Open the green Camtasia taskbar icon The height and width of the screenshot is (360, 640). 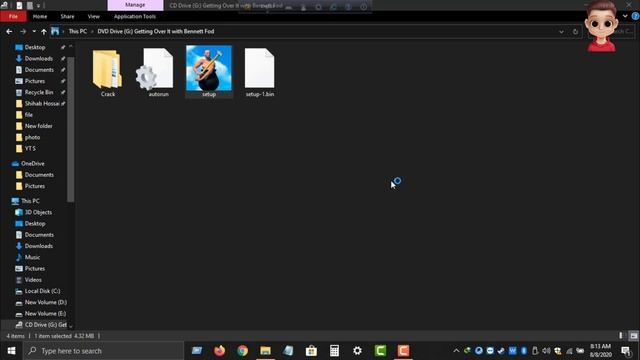coord(380,351)
